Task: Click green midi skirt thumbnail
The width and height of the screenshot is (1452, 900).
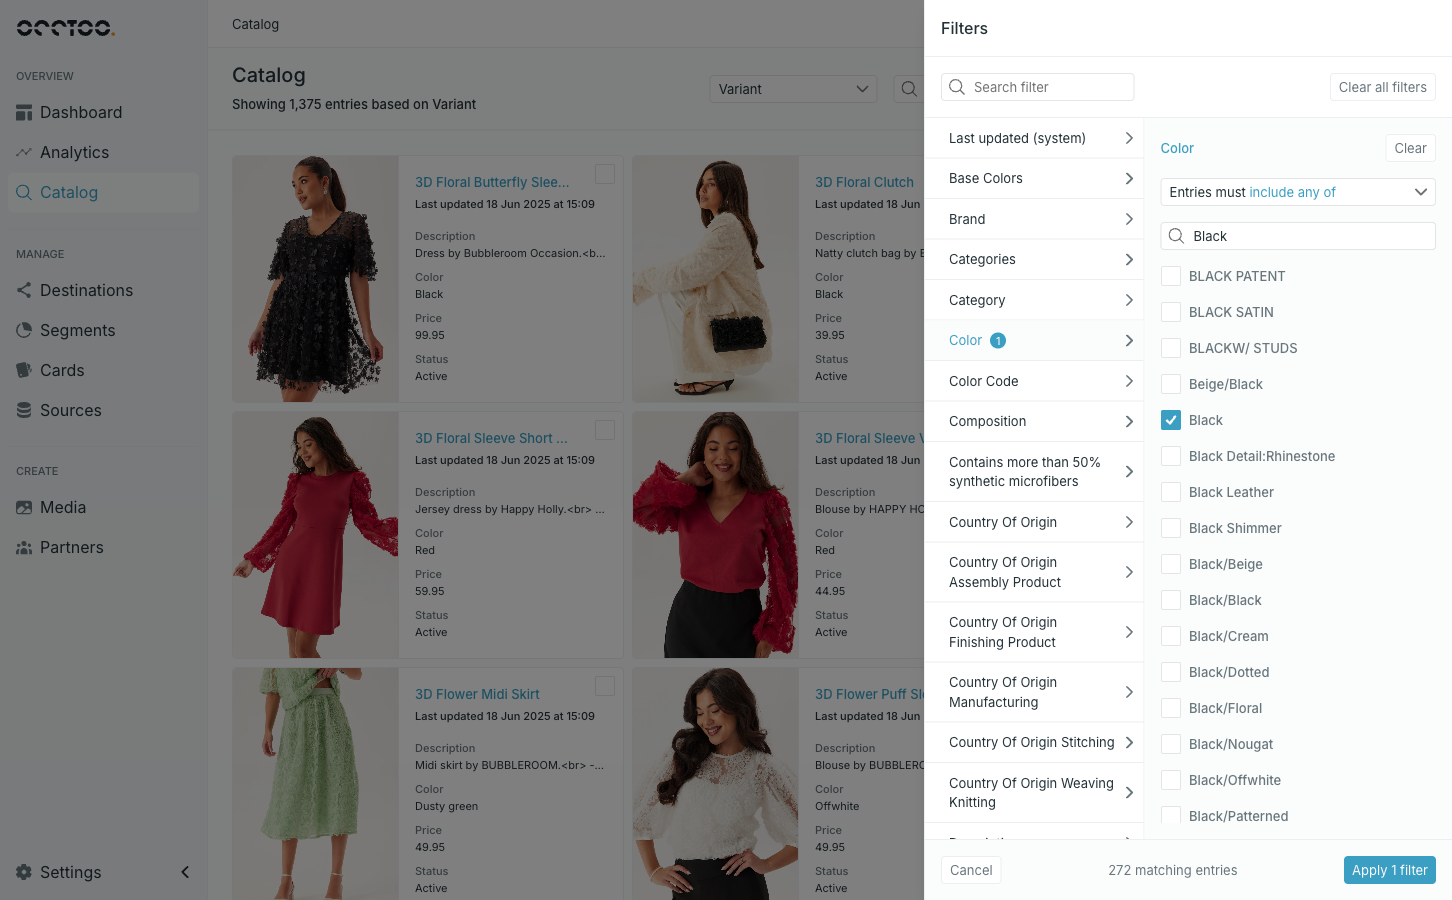Action: [x=316, y=784]
